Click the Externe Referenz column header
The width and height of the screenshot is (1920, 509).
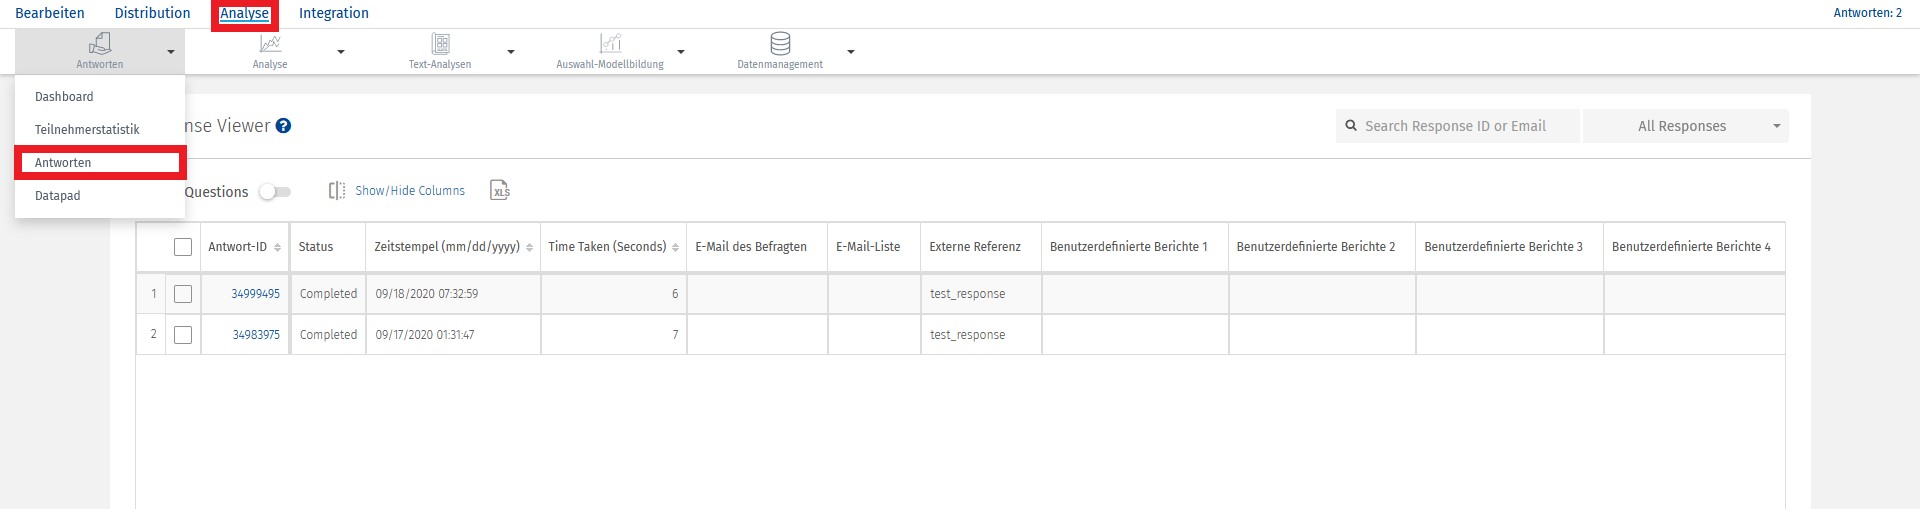tap(975, 247)
